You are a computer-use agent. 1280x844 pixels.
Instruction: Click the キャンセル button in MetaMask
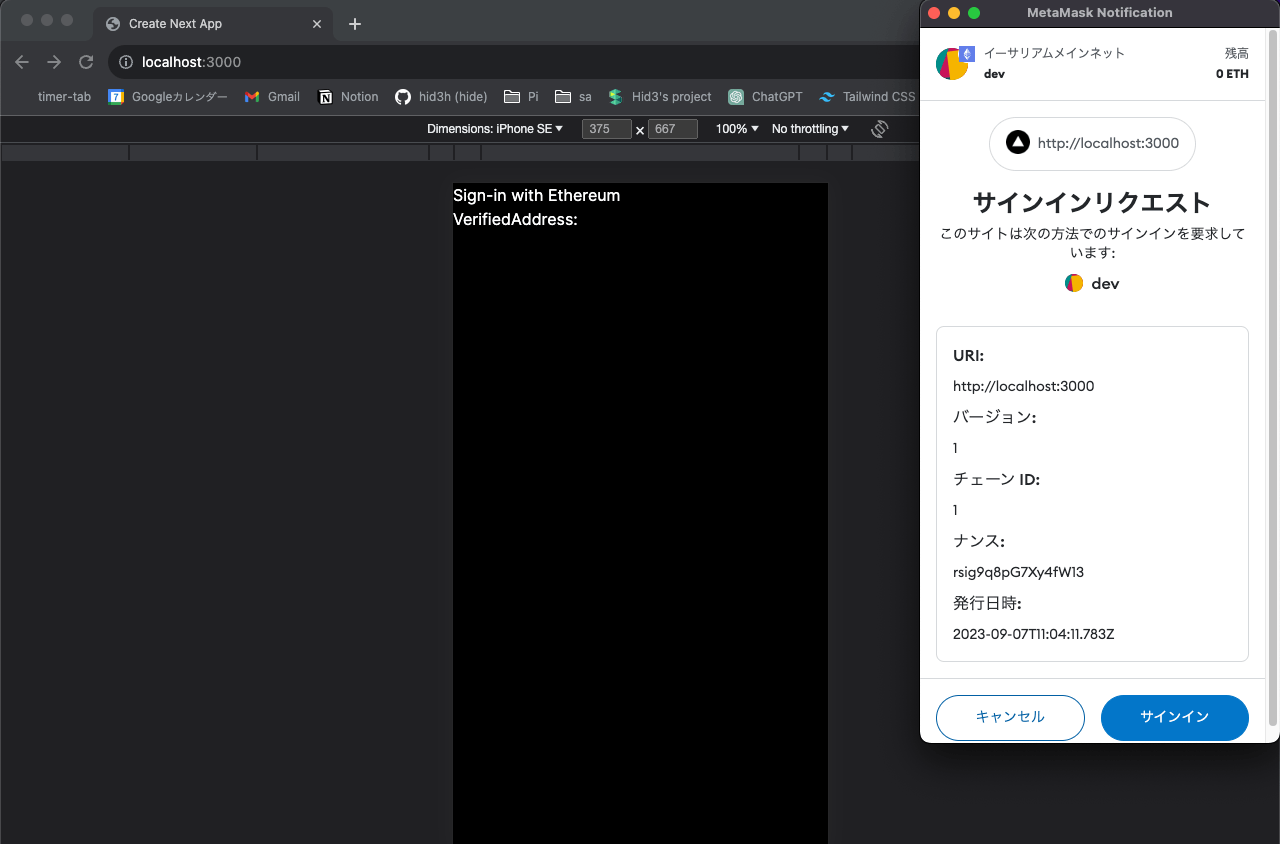[1010, 717]
